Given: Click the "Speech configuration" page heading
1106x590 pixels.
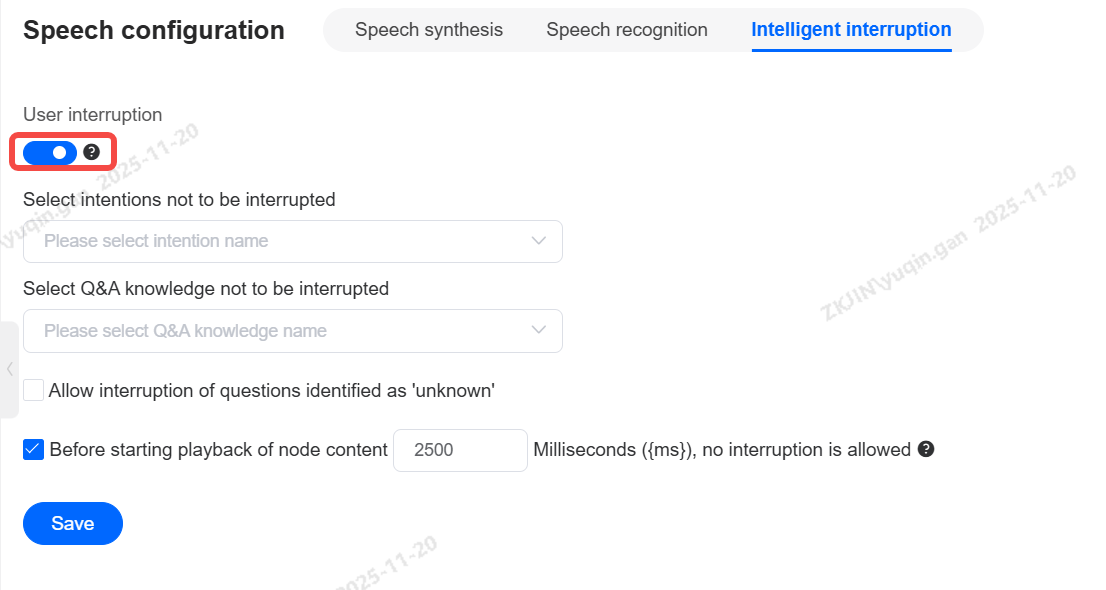Looking at the screenshot, I should (154, 30).
